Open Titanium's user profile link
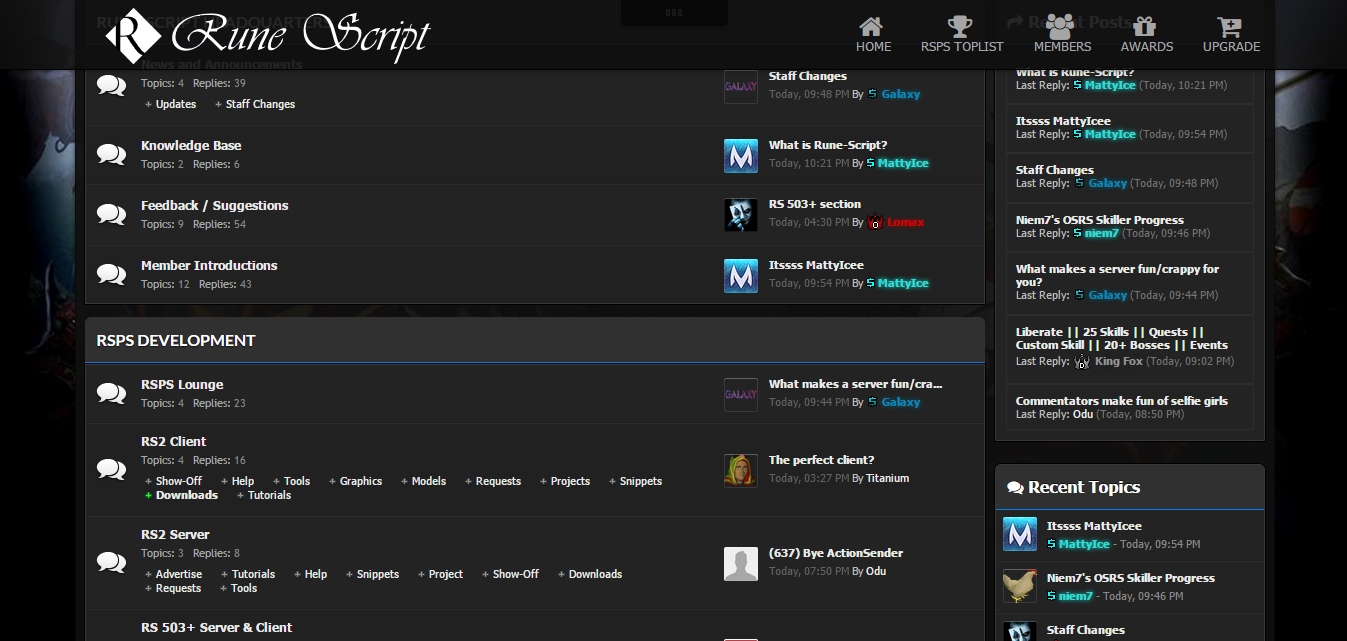1347x641 pixels. (888, 478)
